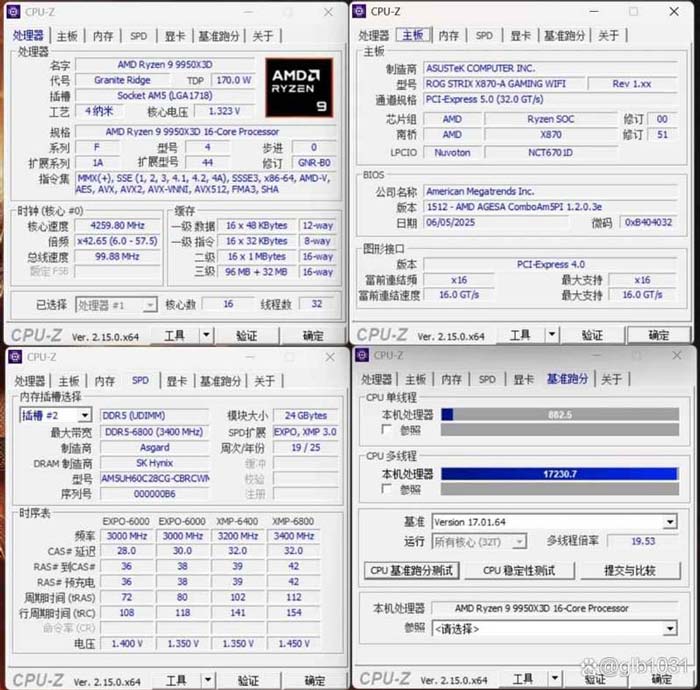Image resolution: width=700 pixels, height=690 pixels.
Task: Switch to 内存 tab in processor window
Action: (103, 36)
